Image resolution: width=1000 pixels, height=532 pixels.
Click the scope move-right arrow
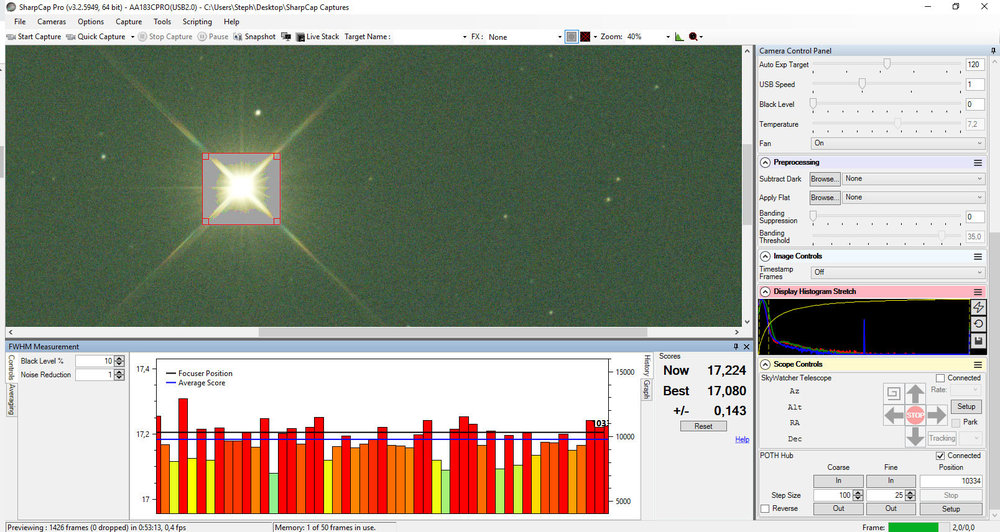(937, 414)
